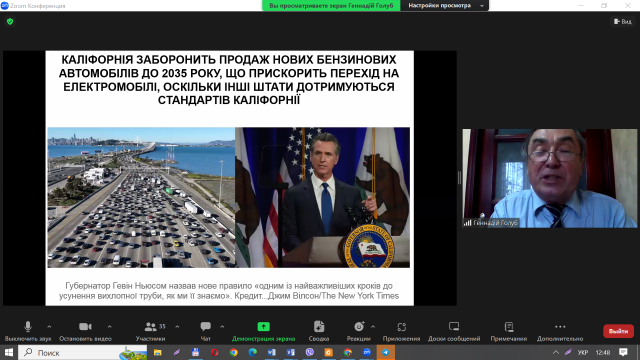The height and width of the screenshot is (360, 640).
Task: Open the floppy-disk app on taskbar
Action: point(196,352)
